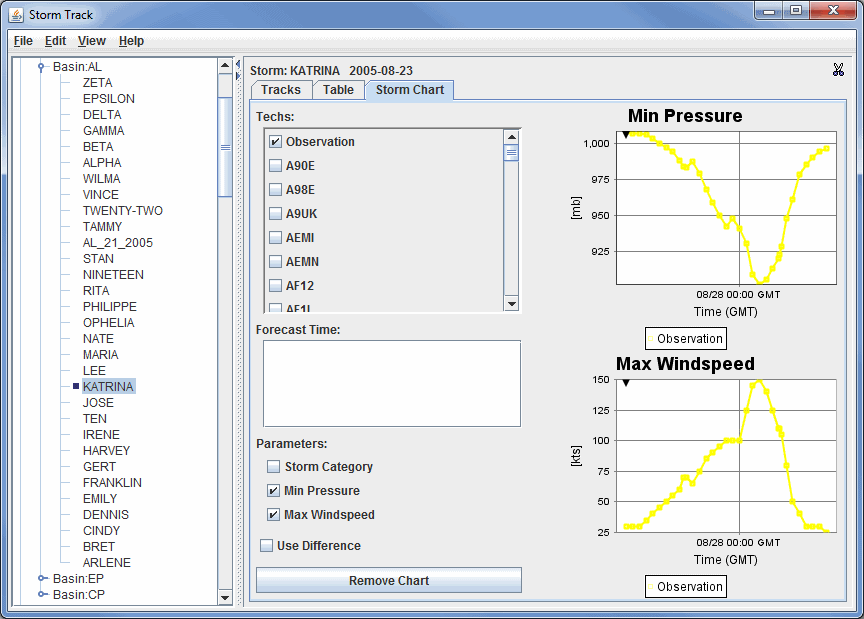Open the Edit menu
Screen dimensions: 864x619
coord(55,41)
